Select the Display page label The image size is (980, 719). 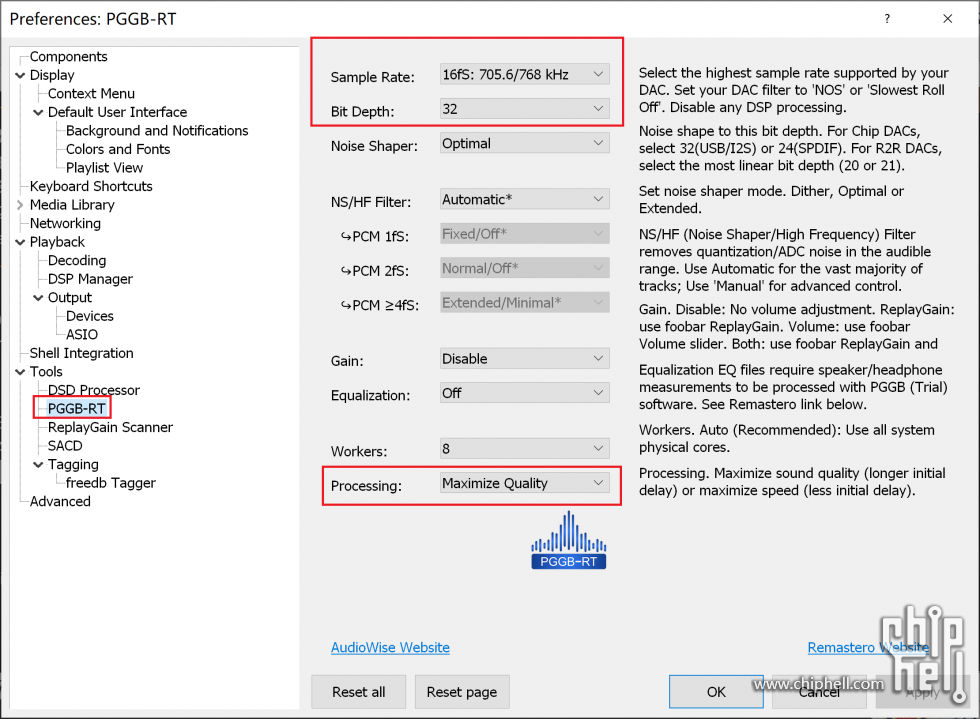(52, 75)
